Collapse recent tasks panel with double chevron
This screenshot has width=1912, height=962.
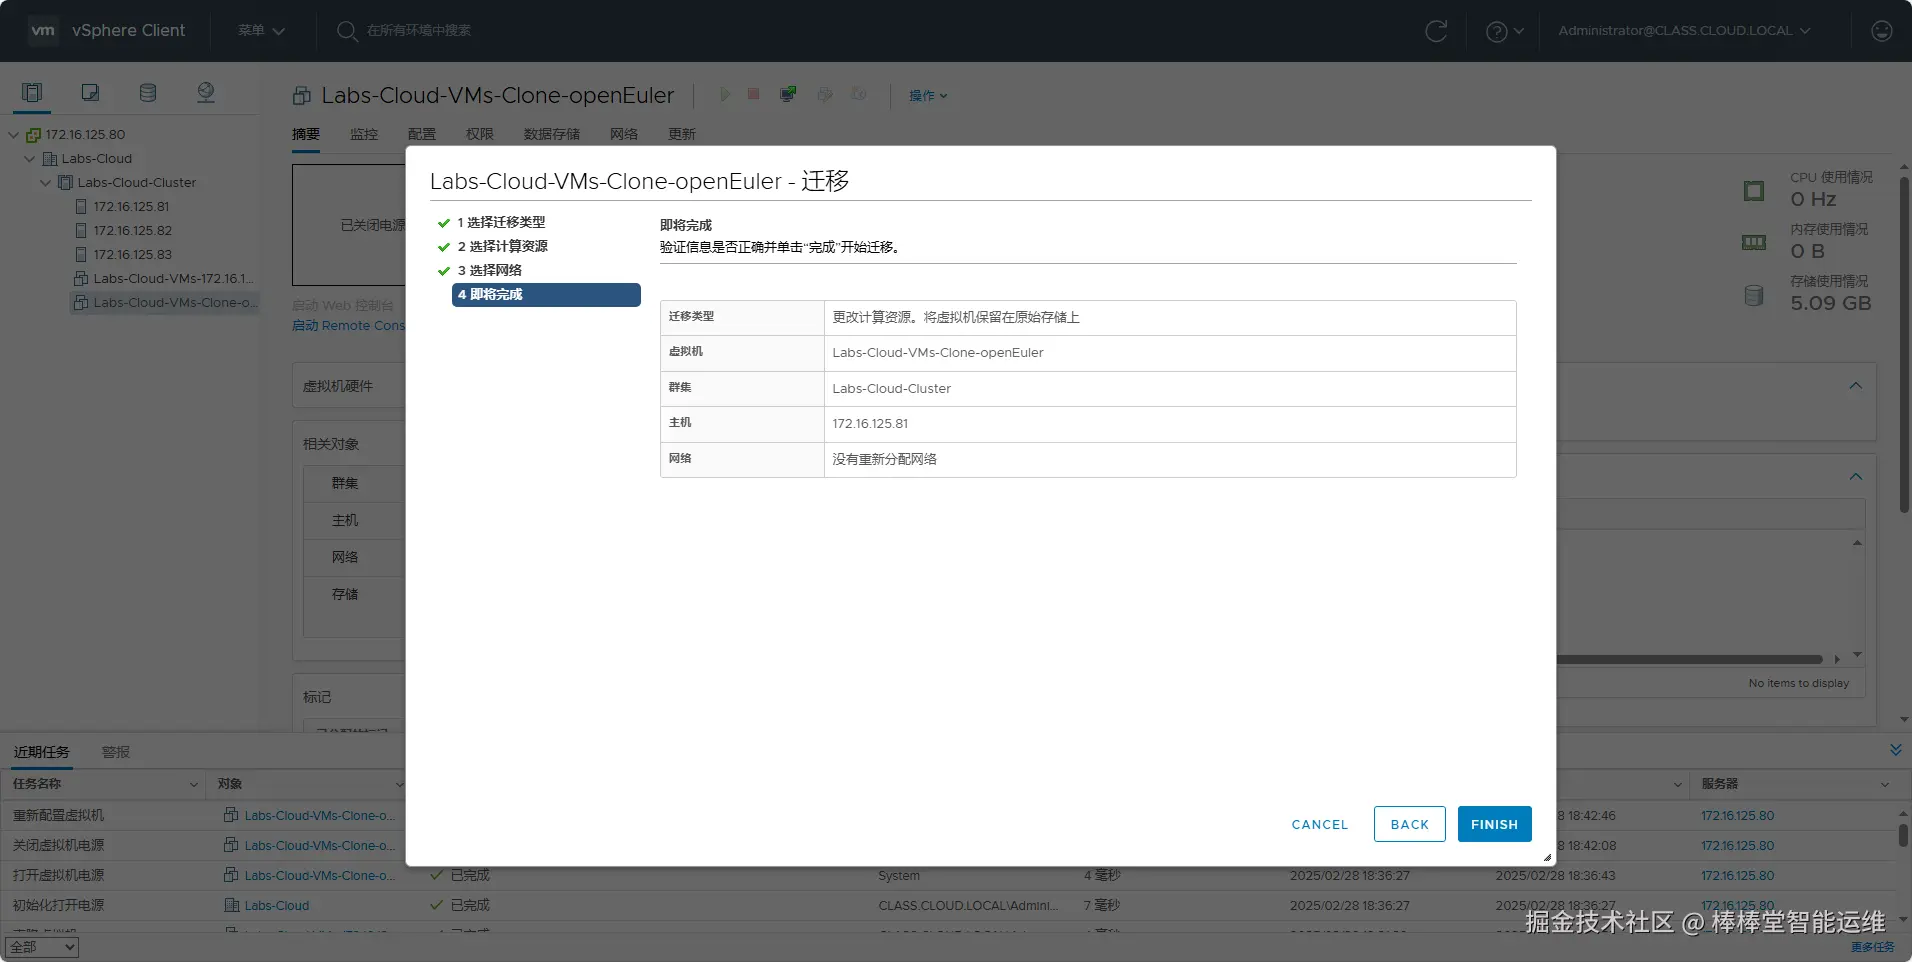(x=1896, y=750)
